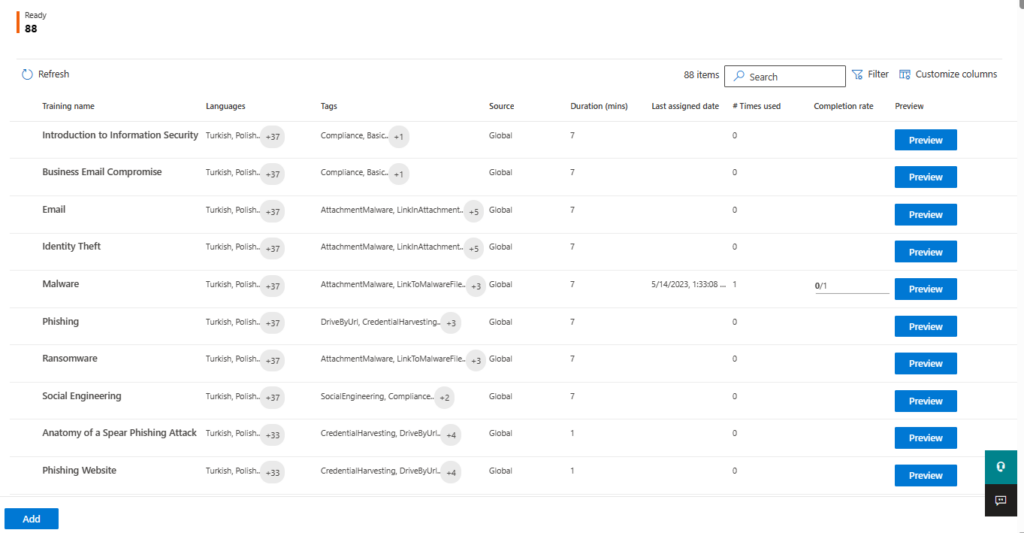The width and height of the screenshot is (1024, 533).
Task: Click the Refresh icon
Action: click(27, 75)
